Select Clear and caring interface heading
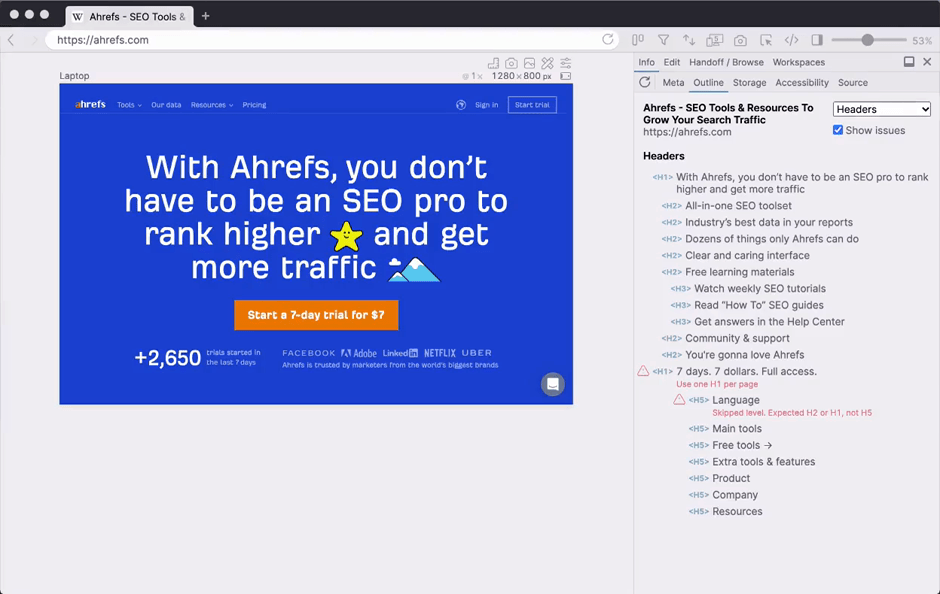Screen dimensions: 940x594 (748, 255)
